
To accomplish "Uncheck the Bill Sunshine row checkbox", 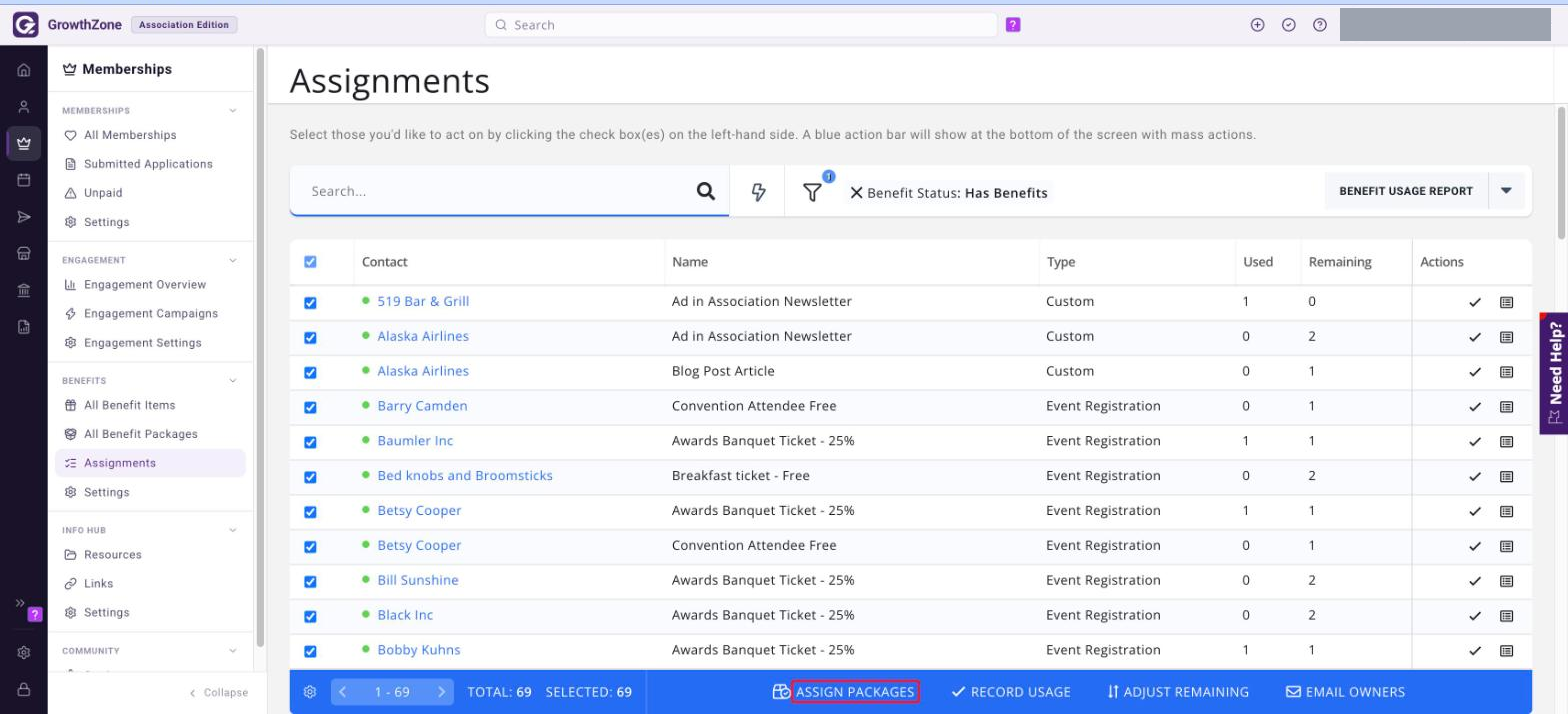I will (x=310, y=581).
